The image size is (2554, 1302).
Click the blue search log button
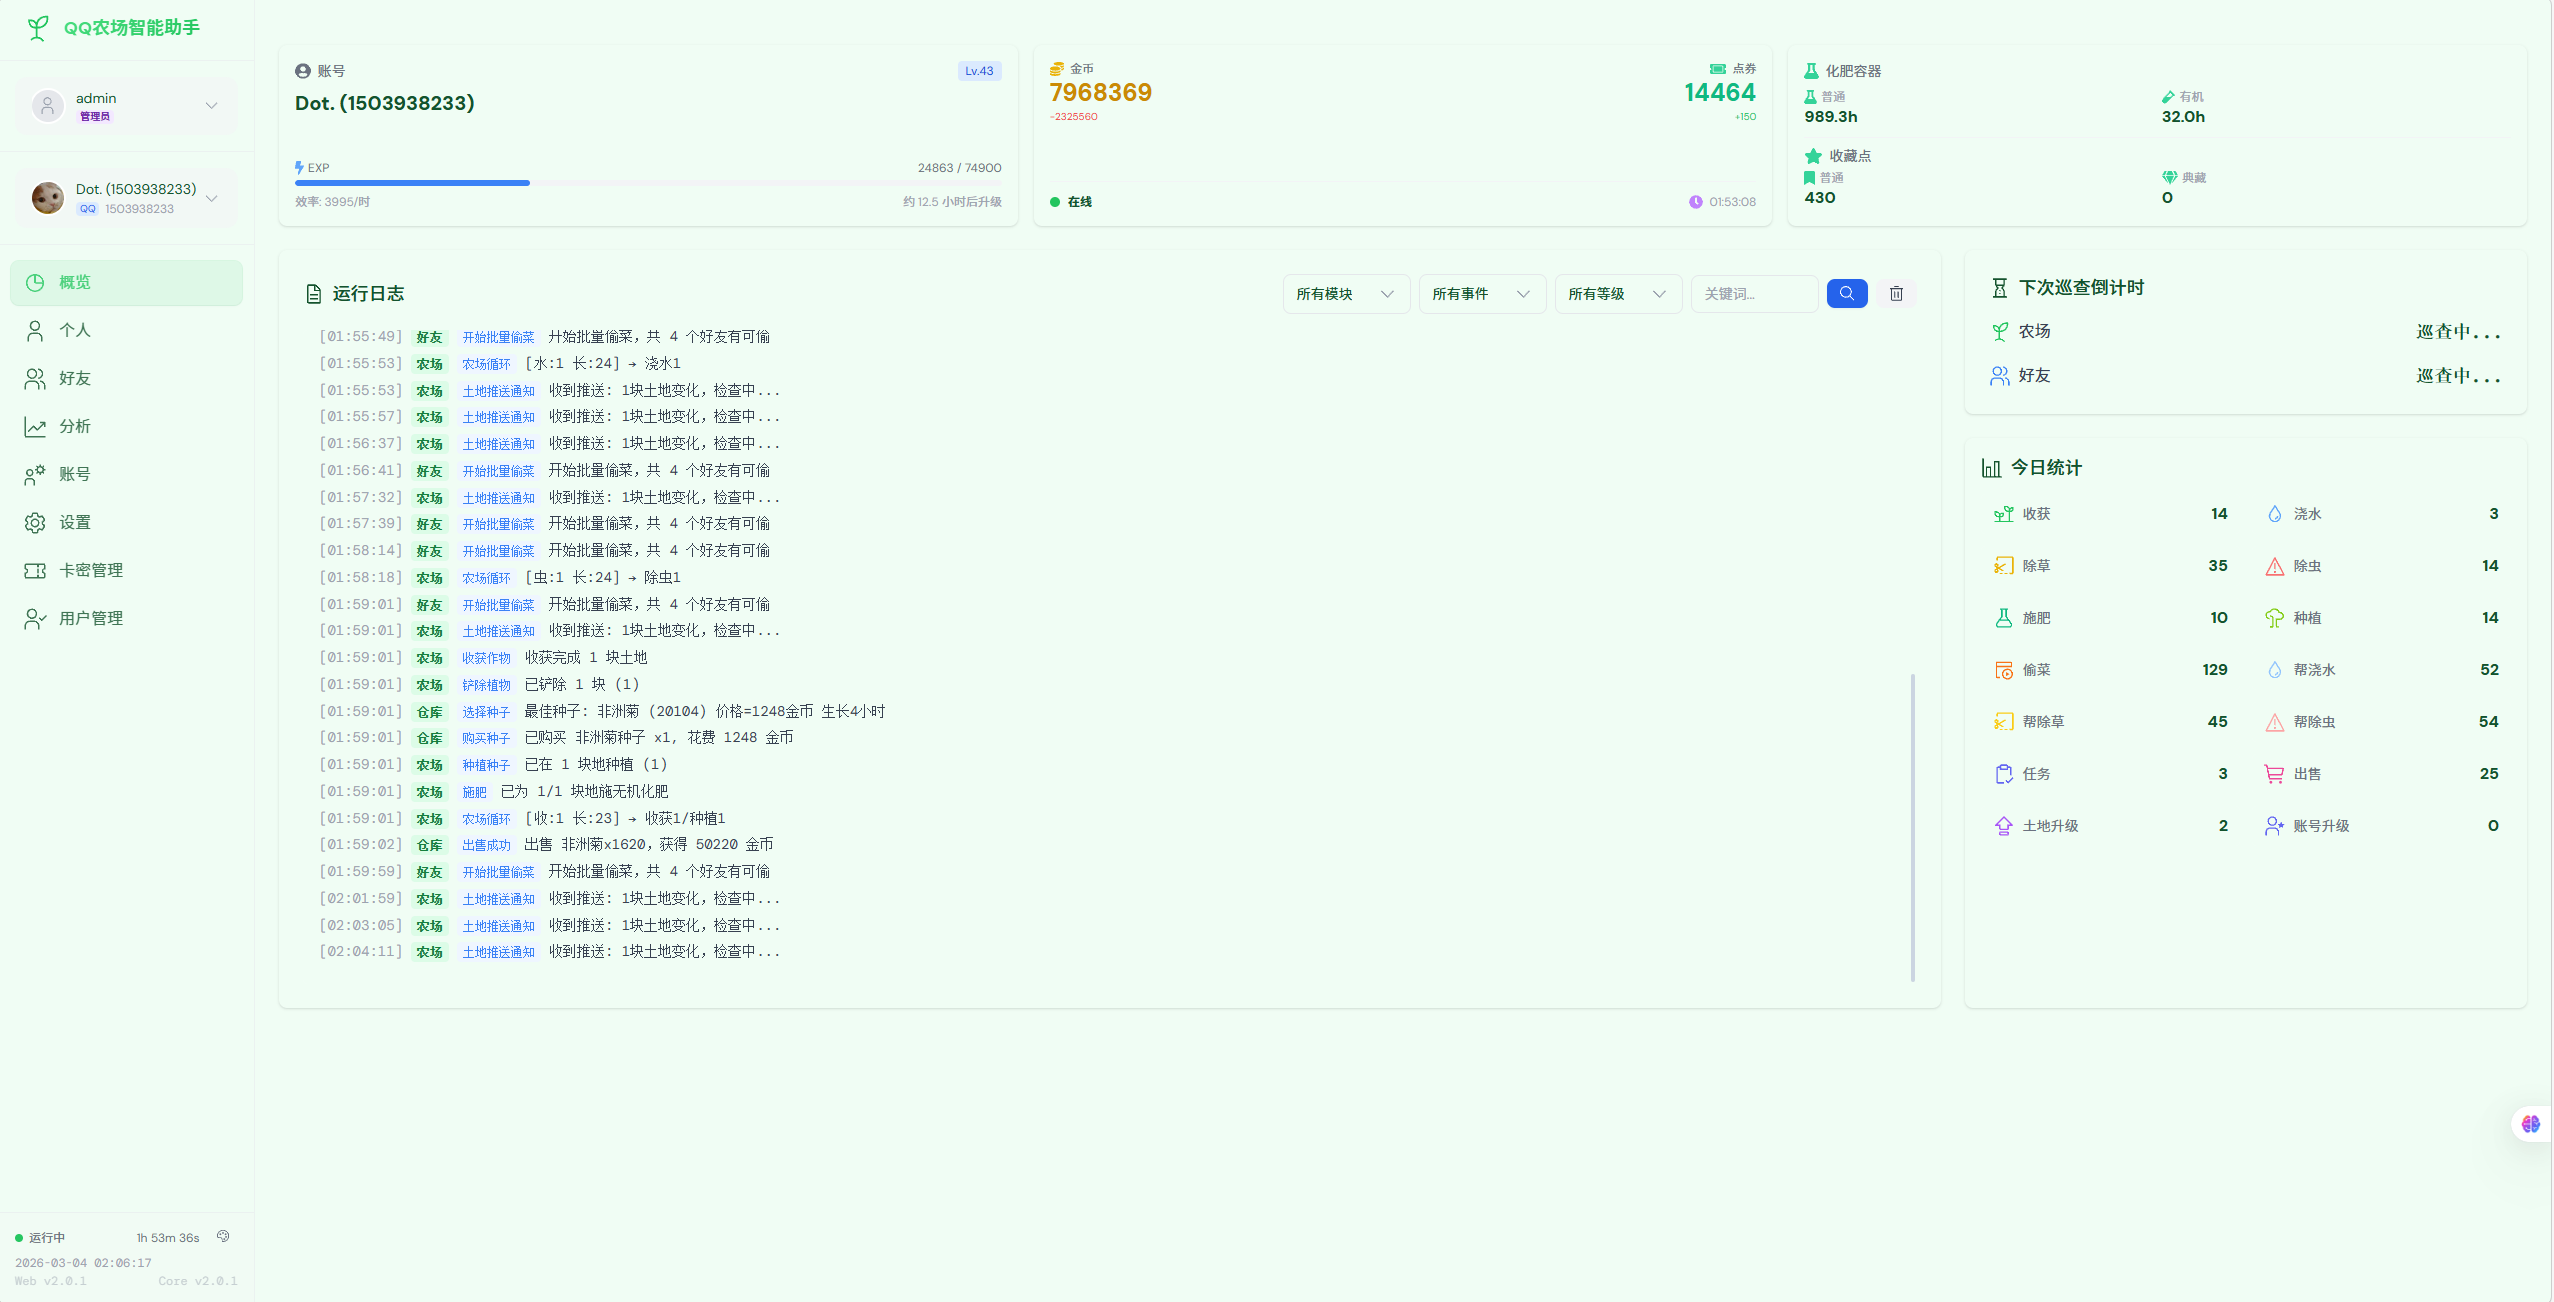pyautogui.click(x=1846, y=293)
